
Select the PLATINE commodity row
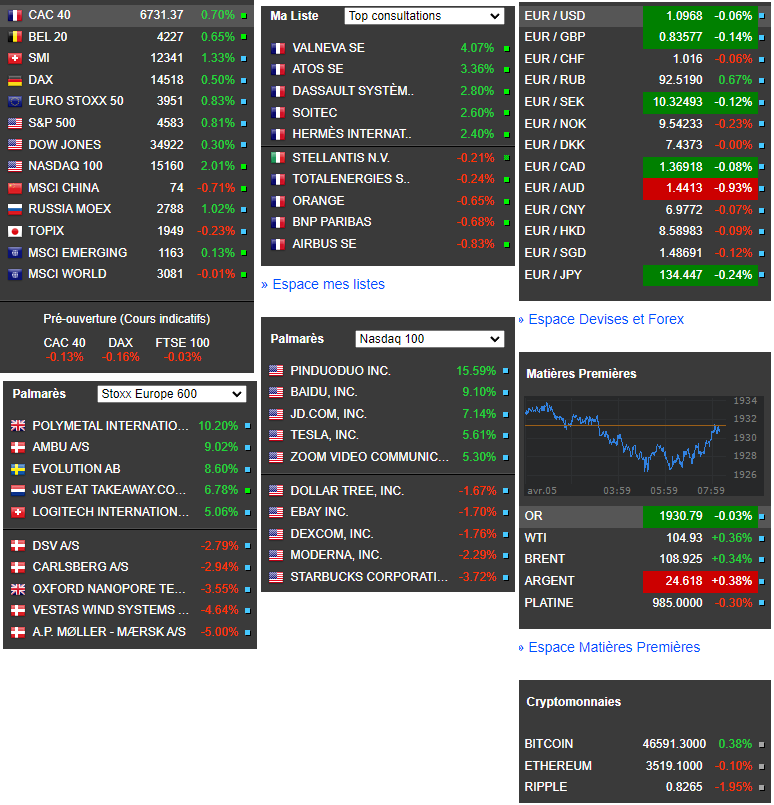[x=645, y=603]
